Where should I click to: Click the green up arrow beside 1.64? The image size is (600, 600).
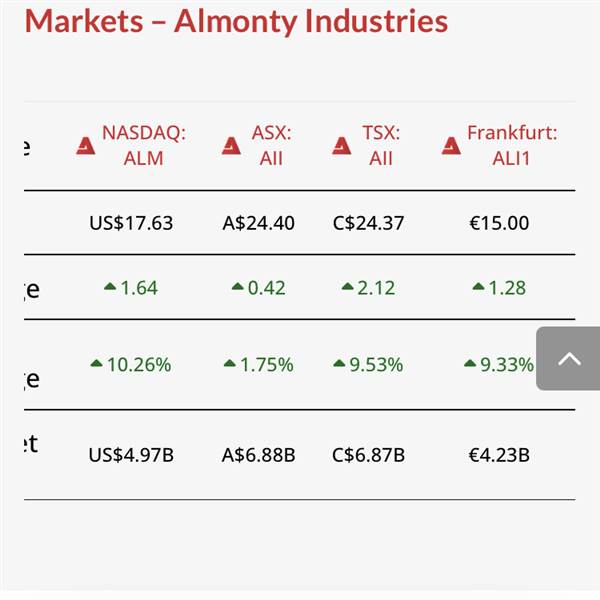[110, 287]
